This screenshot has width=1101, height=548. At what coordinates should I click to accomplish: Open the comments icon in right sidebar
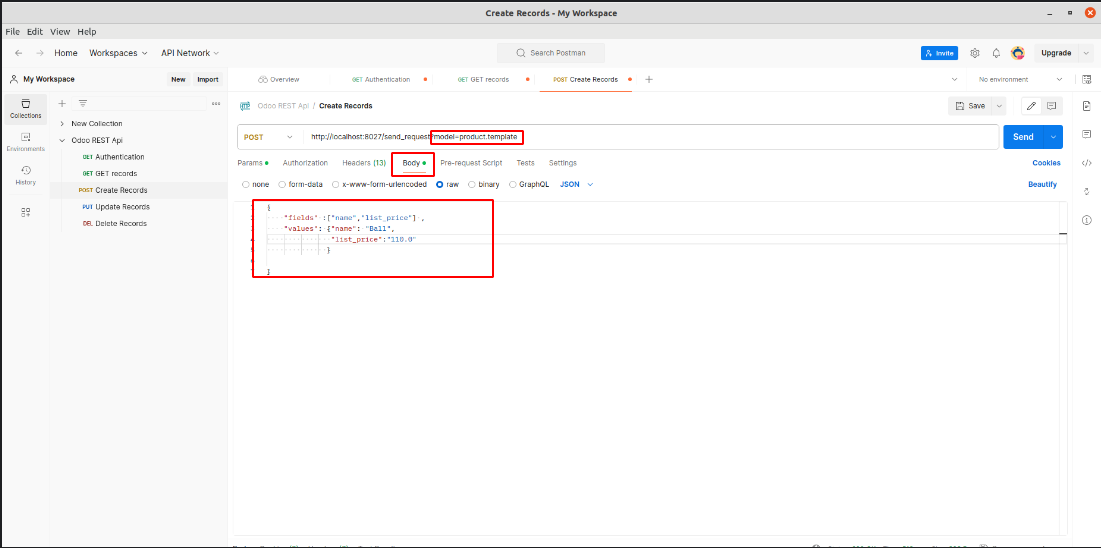(1086, 133)
